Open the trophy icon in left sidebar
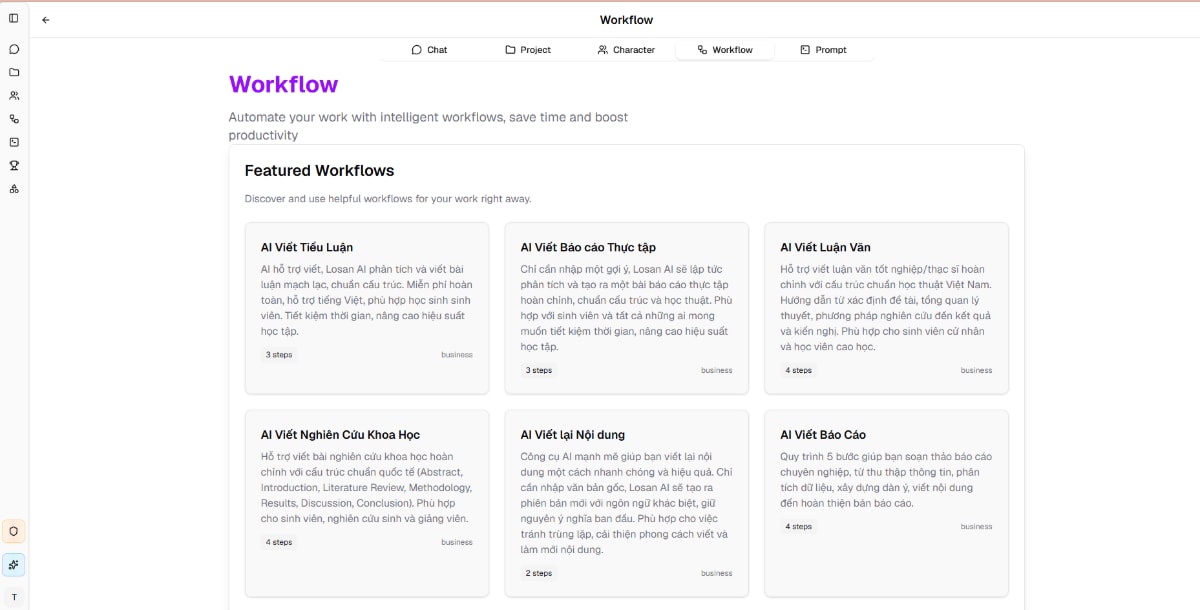1200x610 pixels. pyautogui.click(x=14, y=166)
